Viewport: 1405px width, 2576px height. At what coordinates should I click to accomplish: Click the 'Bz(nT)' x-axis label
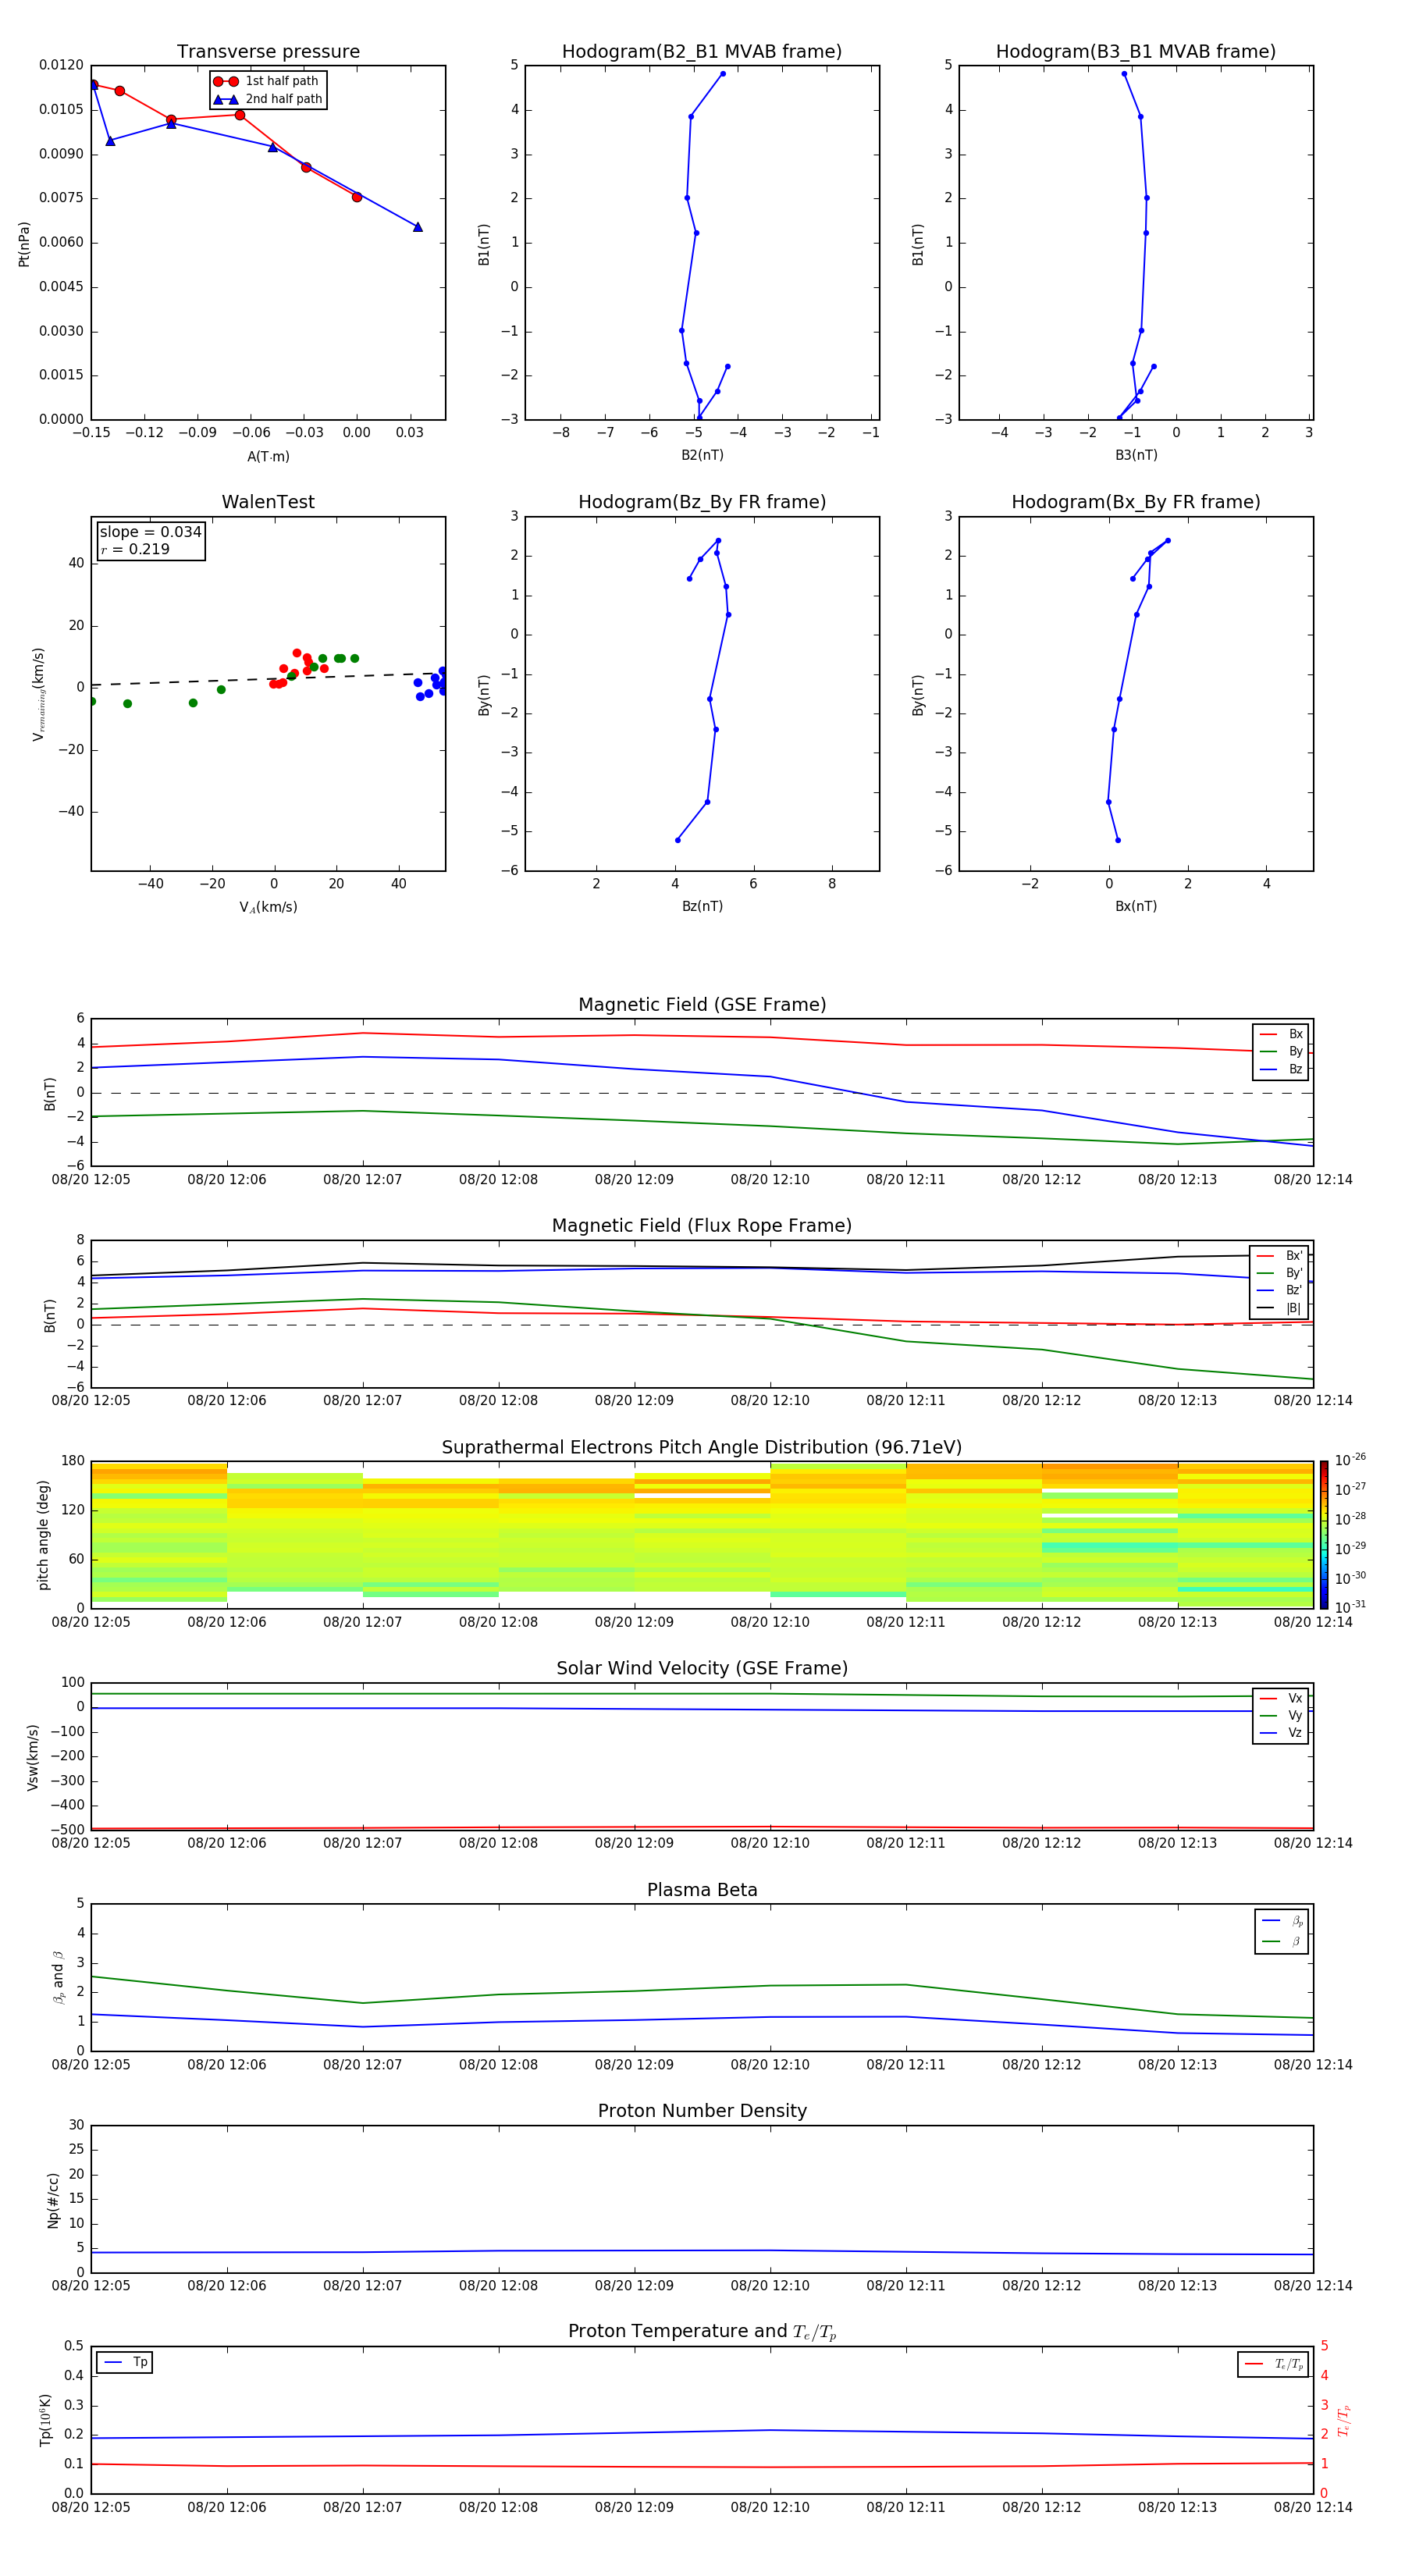pyautogui.click(x=702, y=906)
